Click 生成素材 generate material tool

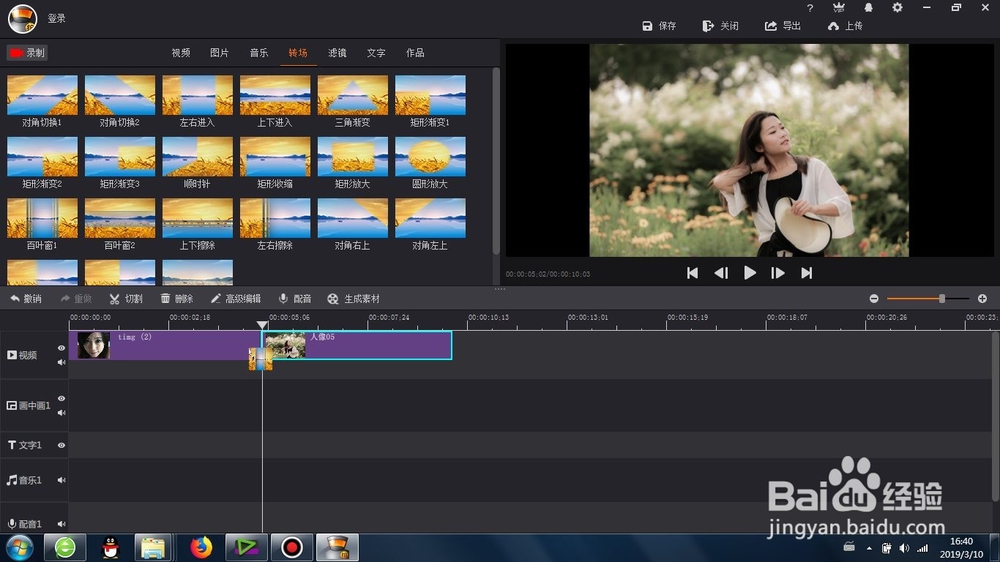tap(353, 299)
